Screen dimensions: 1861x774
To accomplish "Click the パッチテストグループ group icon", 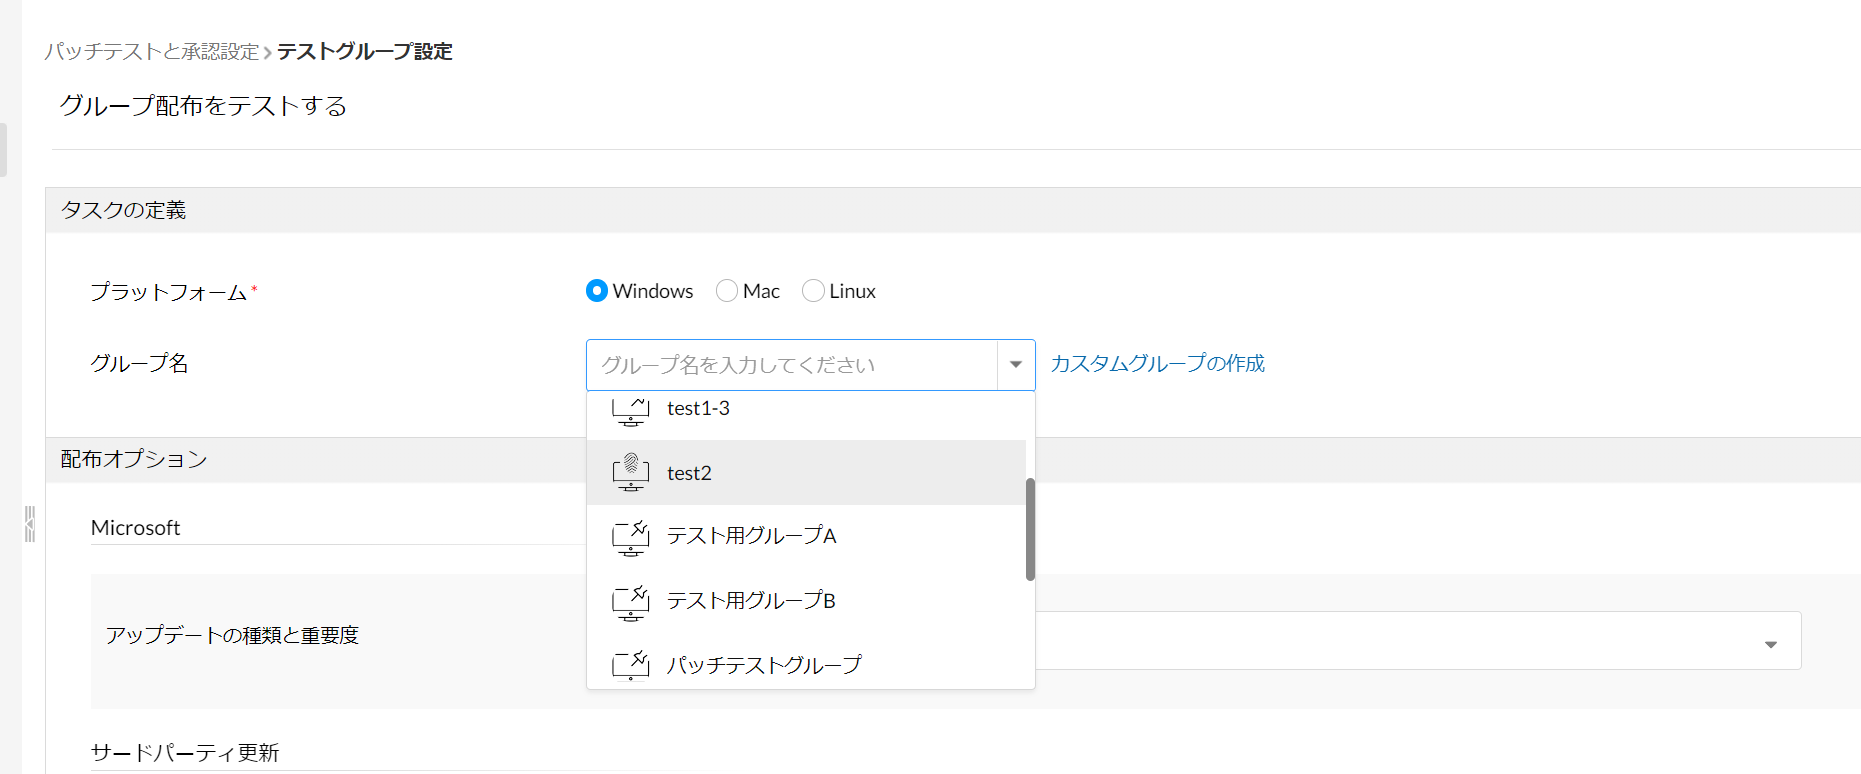I will (630, 665).
